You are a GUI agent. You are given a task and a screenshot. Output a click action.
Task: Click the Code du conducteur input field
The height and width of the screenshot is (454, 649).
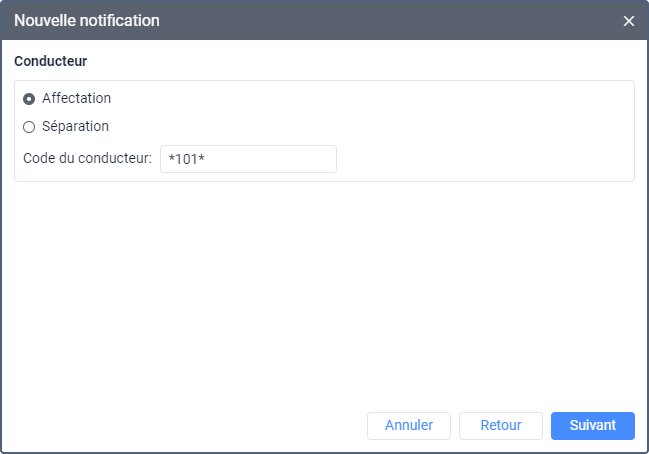(248, 159)
